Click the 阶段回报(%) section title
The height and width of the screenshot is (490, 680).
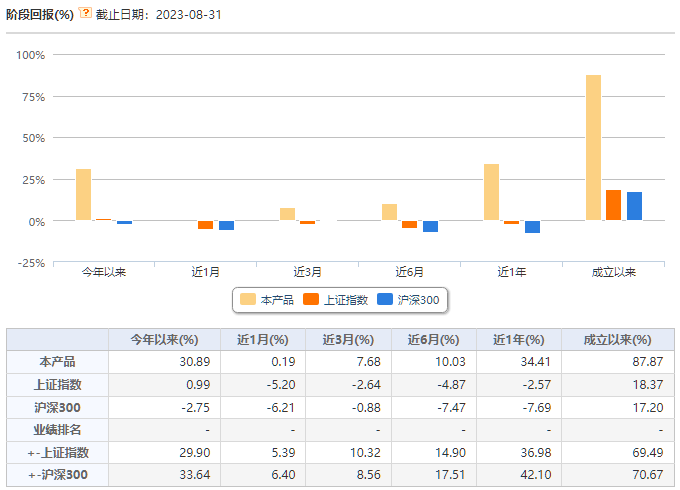point(40,14)
